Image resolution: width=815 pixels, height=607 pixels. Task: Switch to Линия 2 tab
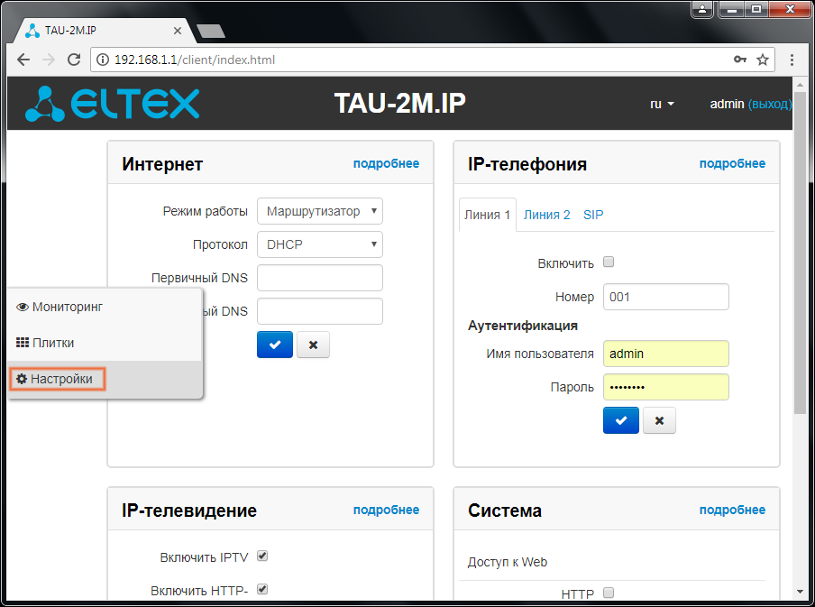(547, 215)
